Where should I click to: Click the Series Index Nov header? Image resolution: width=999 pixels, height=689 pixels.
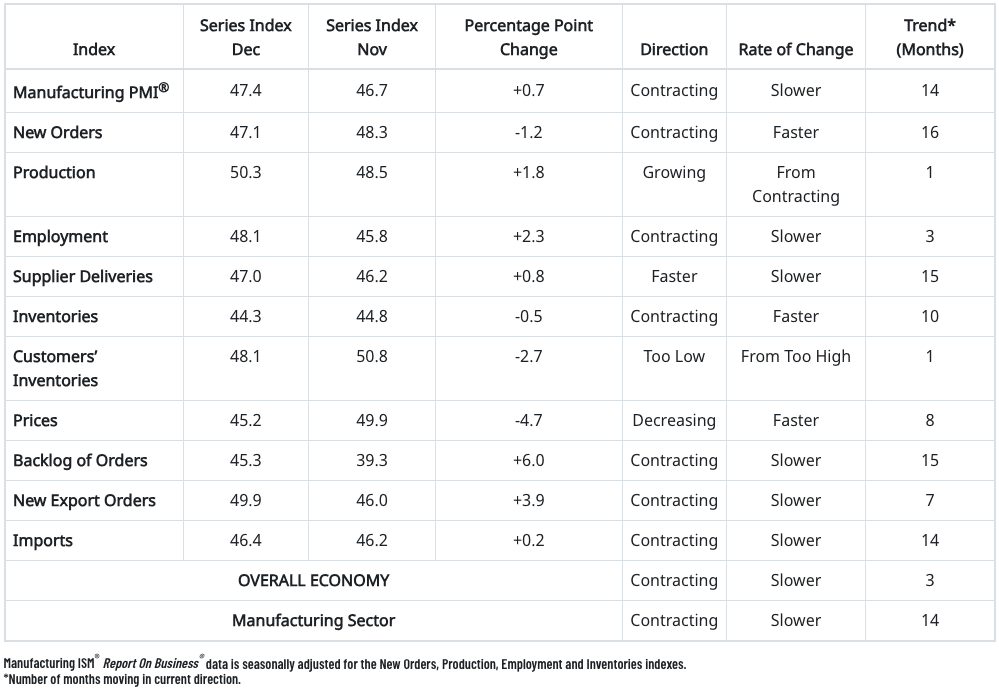click(x=372, y=37)
